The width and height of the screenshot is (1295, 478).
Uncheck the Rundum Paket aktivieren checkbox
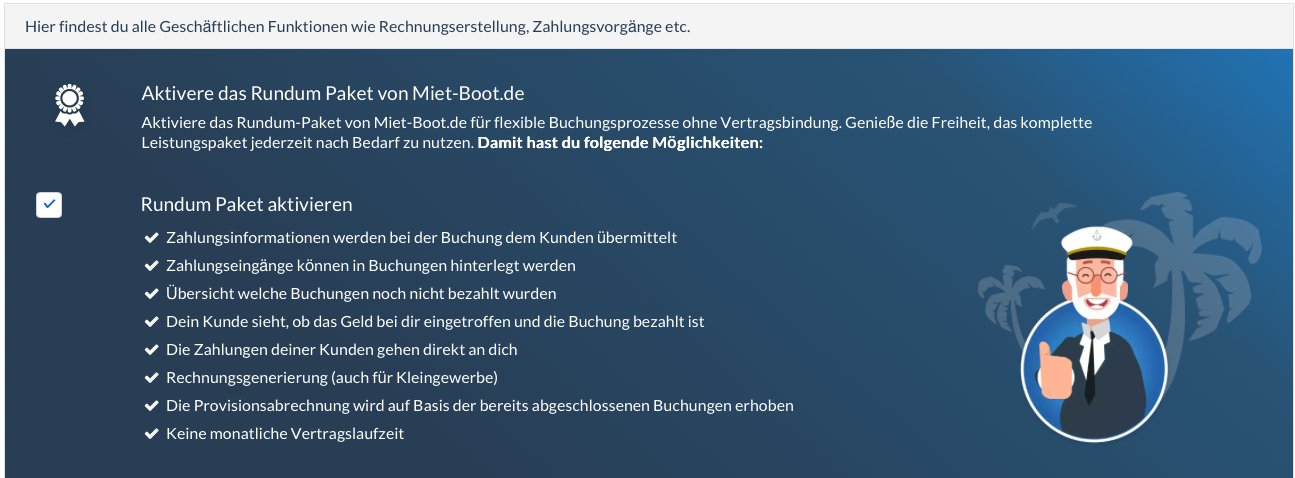49,205
